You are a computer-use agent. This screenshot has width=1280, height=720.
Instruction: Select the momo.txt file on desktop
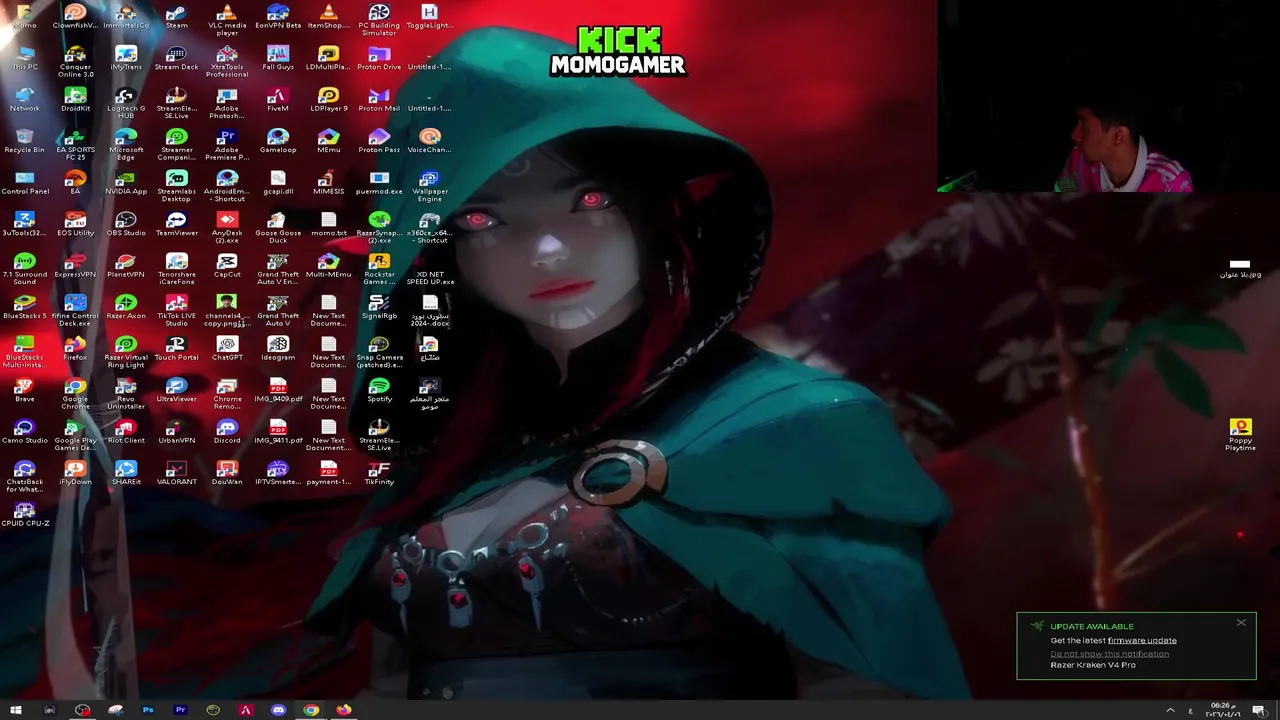[328, 224]
